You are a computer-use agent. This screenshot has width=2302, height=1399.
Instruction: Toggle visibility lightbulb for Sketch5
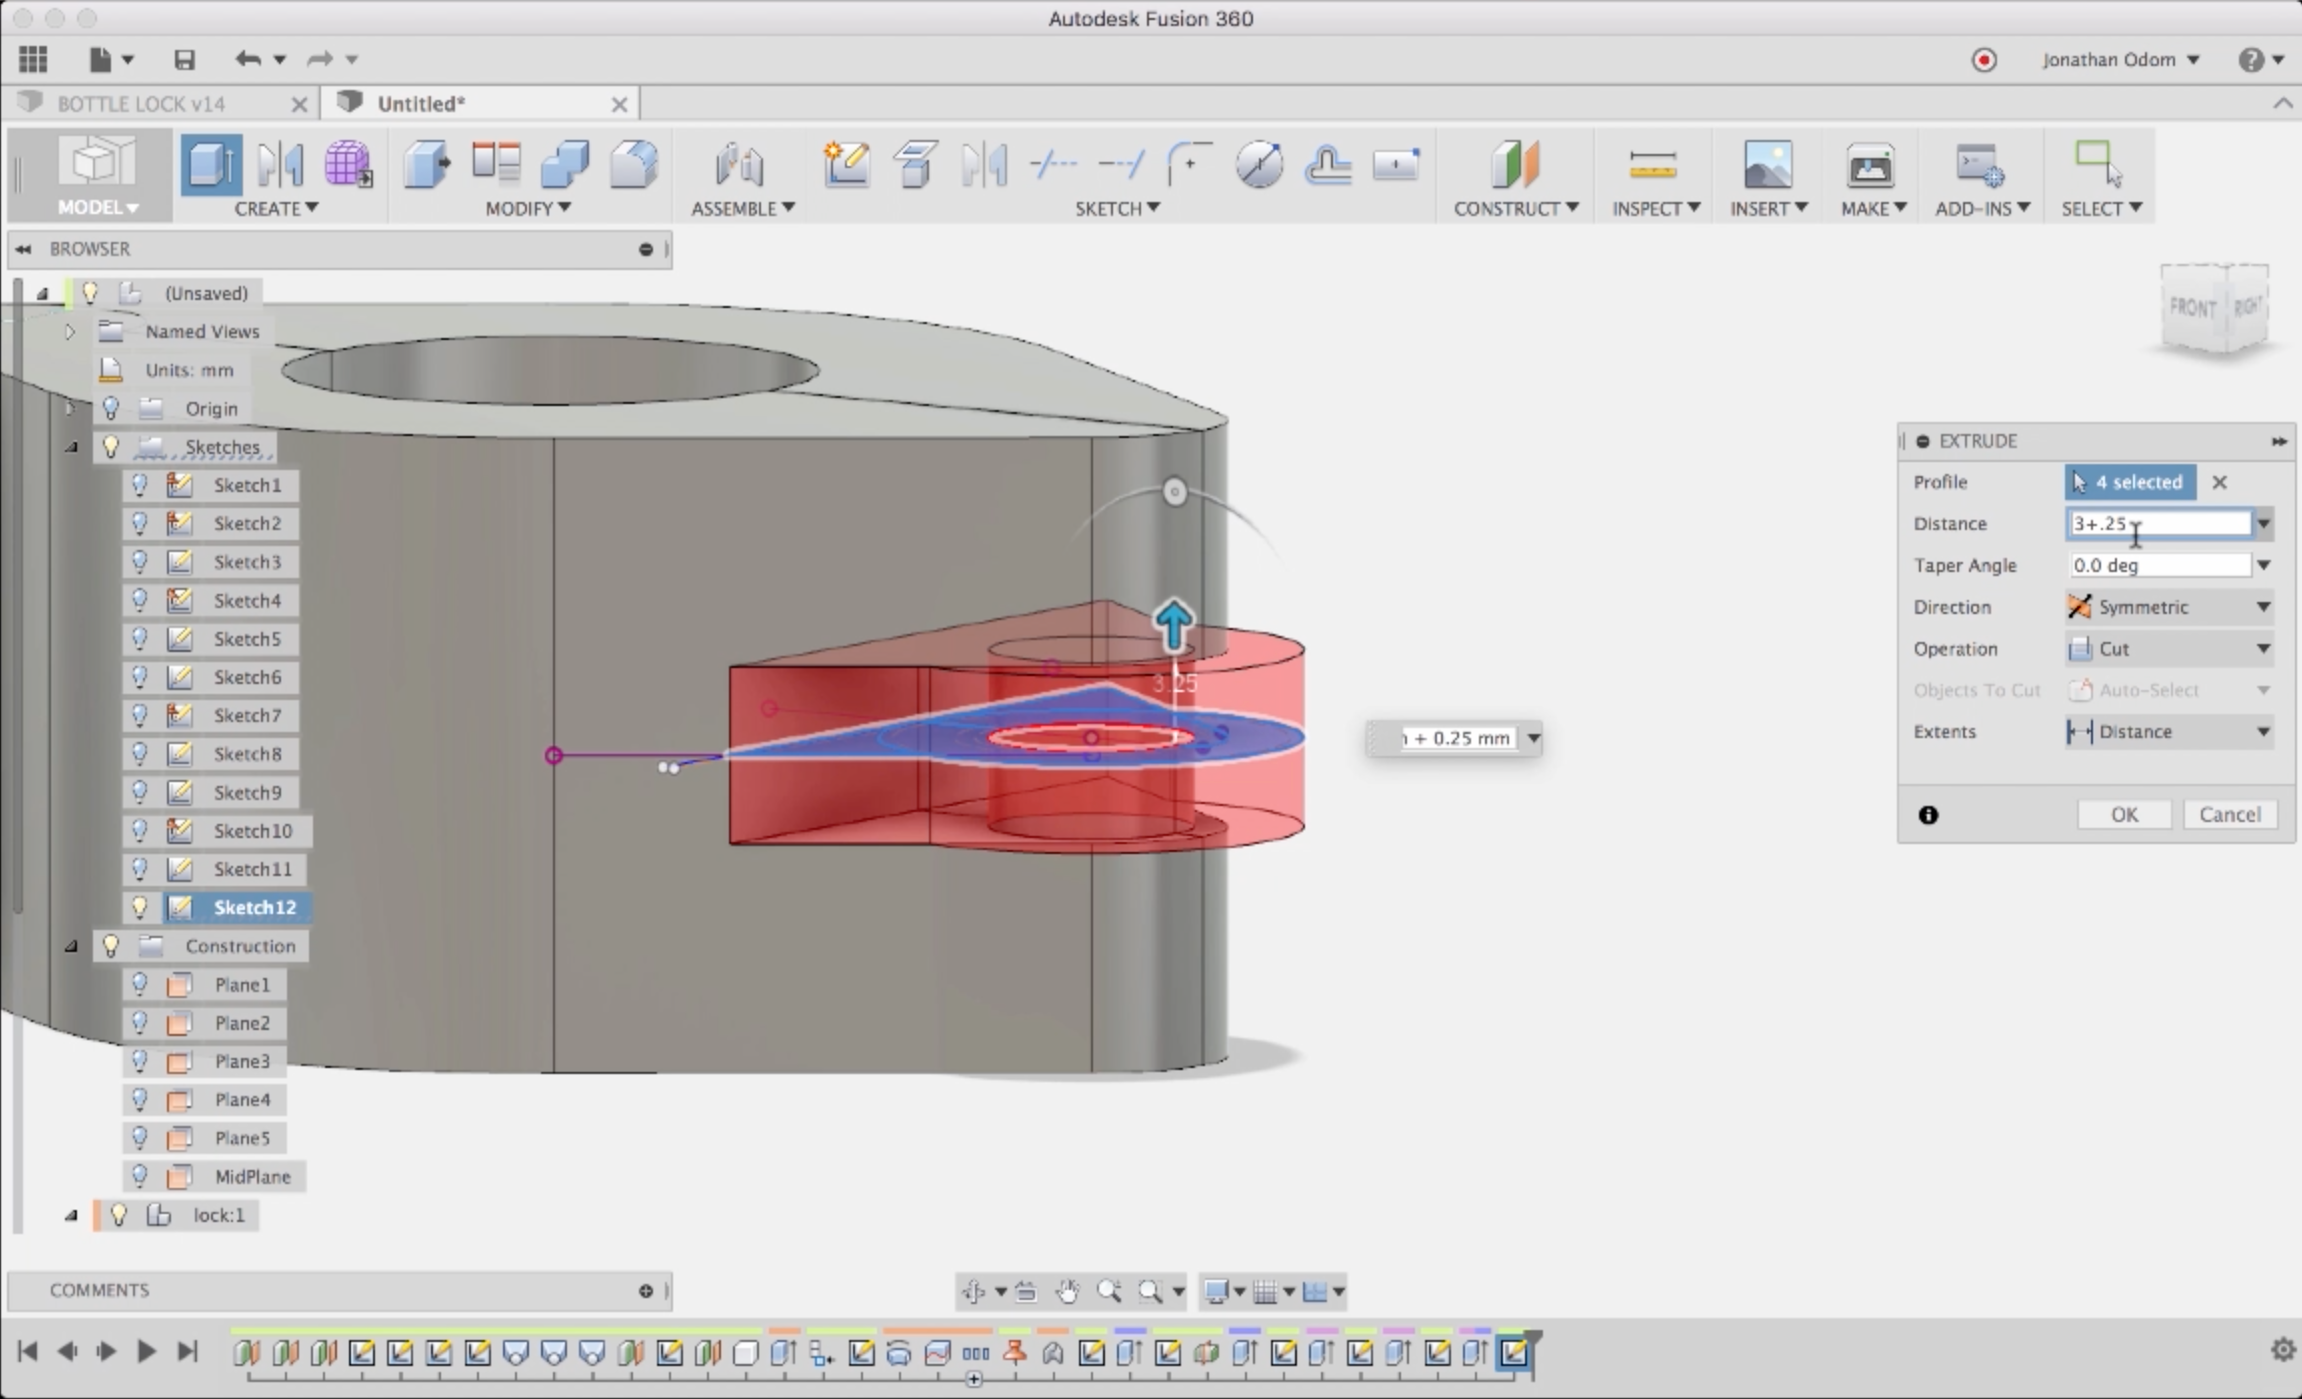[140, 638]
